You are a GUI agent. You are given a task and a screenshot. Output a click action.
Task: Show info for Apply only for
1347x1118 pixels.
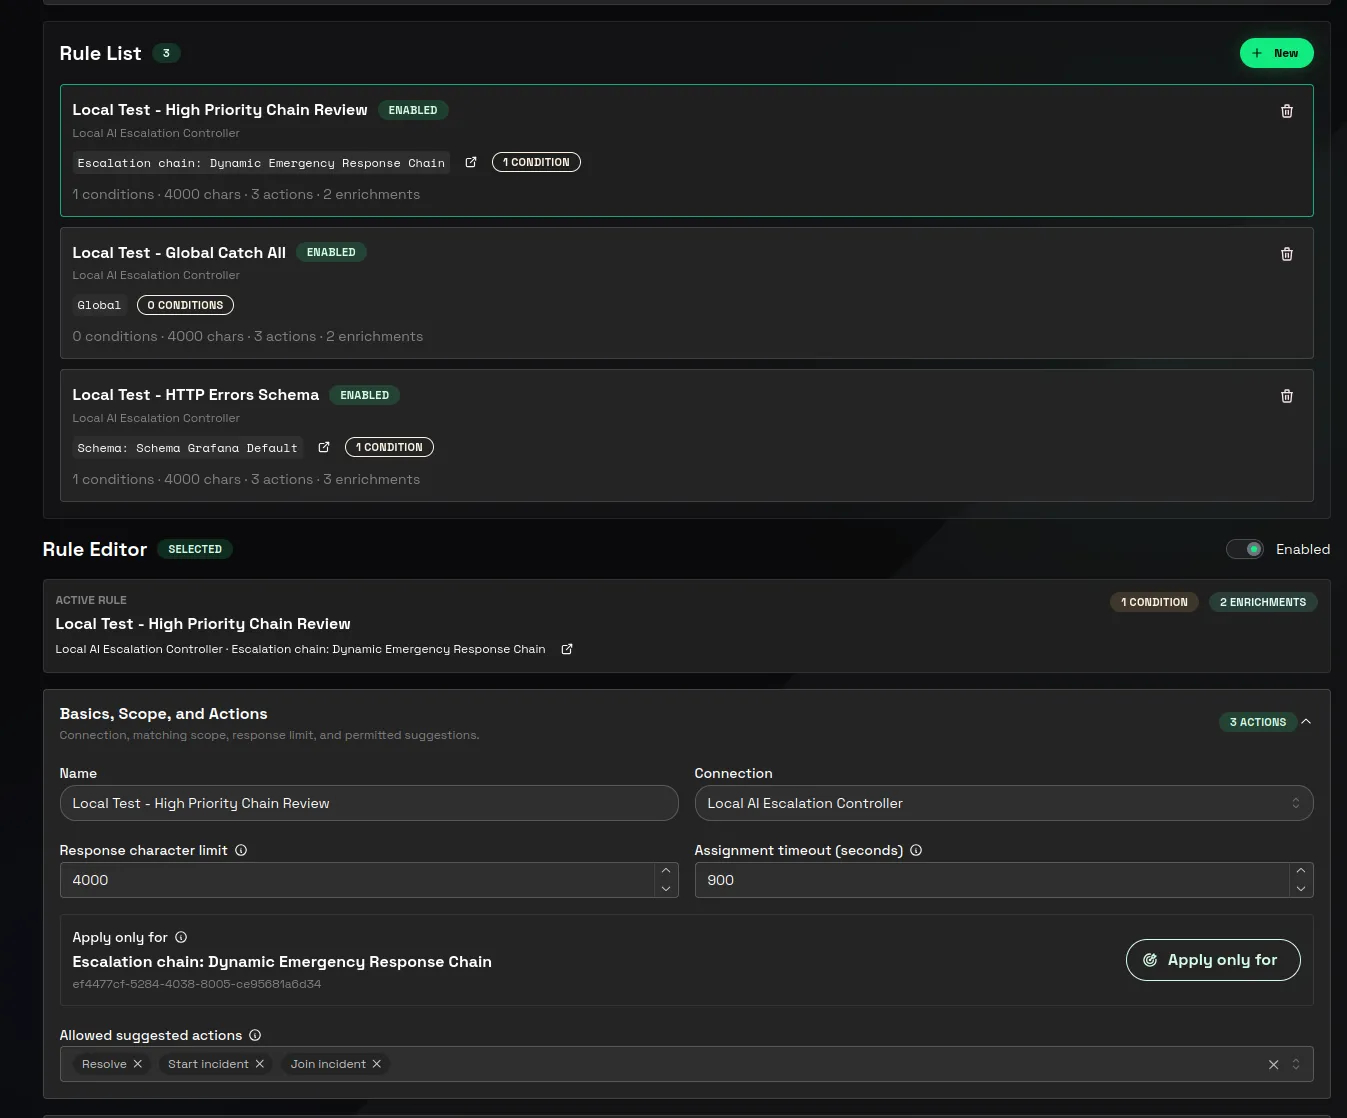(x=181, y=937)
